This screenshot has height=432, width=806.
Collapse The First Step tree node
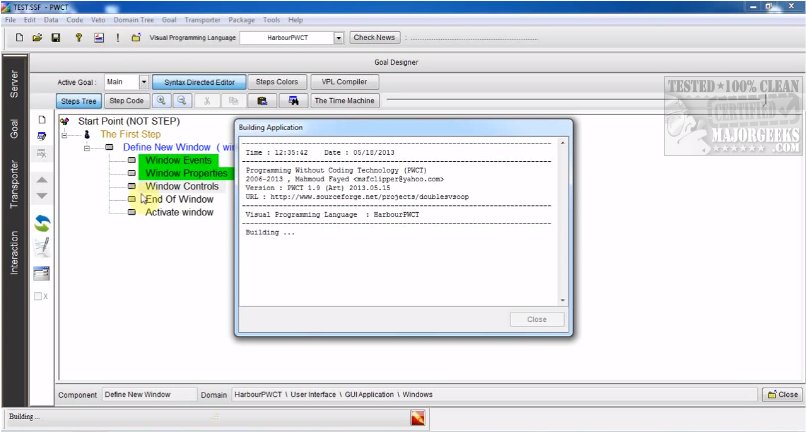point(64,135)
